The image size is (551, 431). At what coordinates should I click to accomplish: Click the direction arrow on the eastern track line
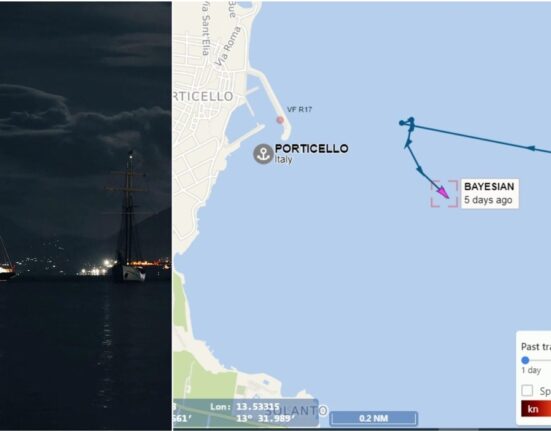(x=531, y=148)
